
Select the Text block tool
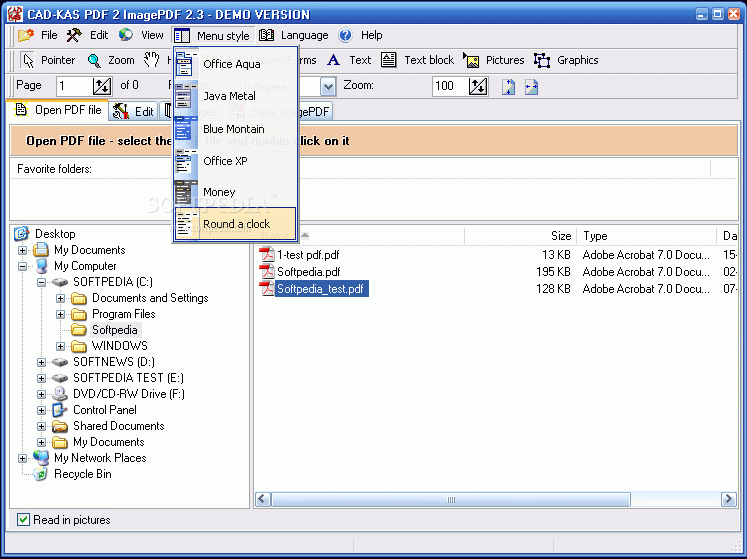click(417, 60)
